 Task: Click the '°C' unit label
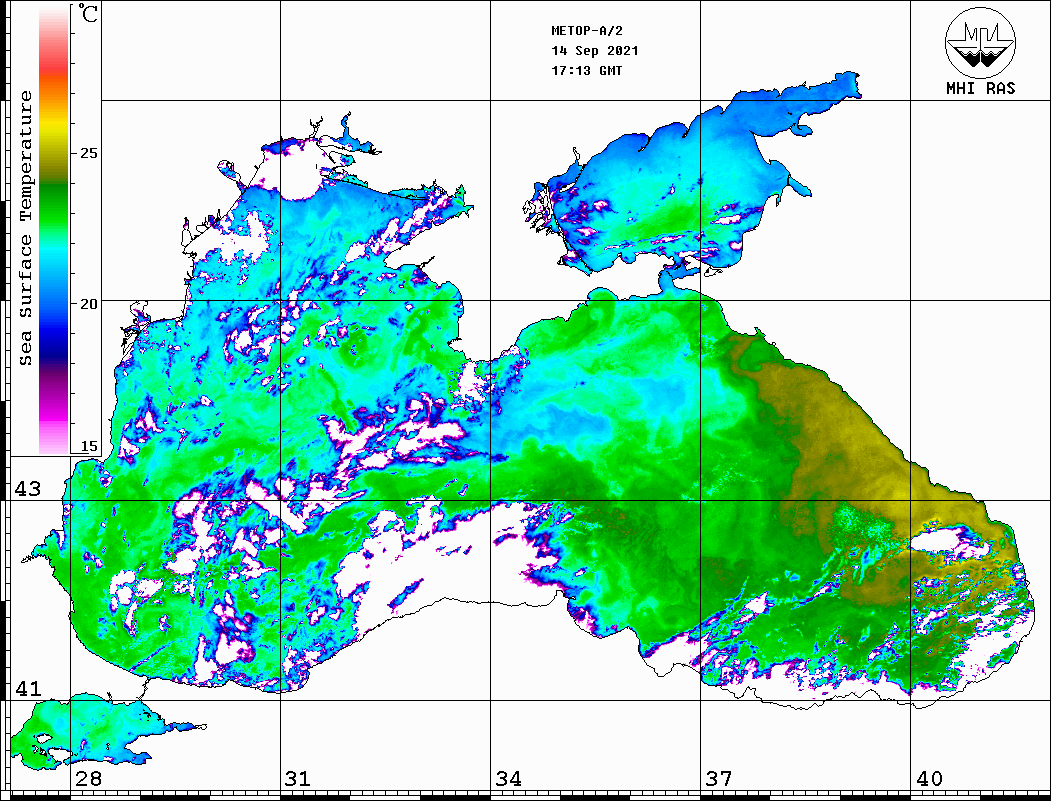[x=88, y=13]
